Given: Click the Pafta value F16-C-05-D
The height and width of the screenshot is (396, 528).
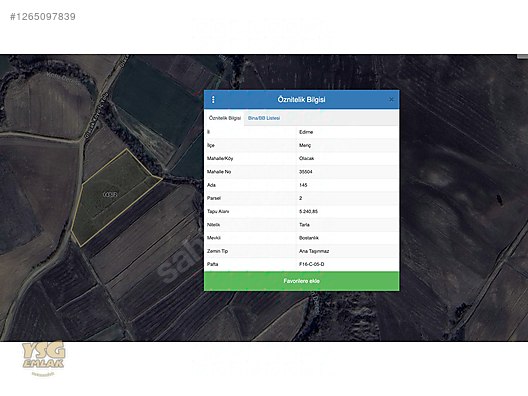Looking at the screenshot, I should click(311, 264).
